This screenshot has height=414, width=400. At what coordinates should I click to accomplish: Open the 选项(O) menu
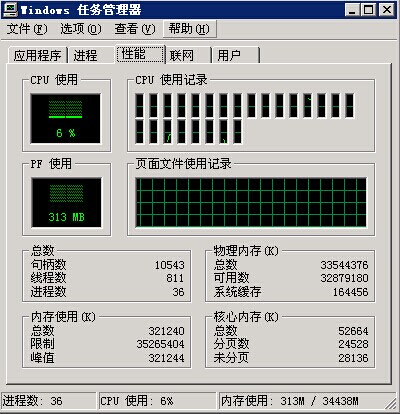(x=81, y=29)
